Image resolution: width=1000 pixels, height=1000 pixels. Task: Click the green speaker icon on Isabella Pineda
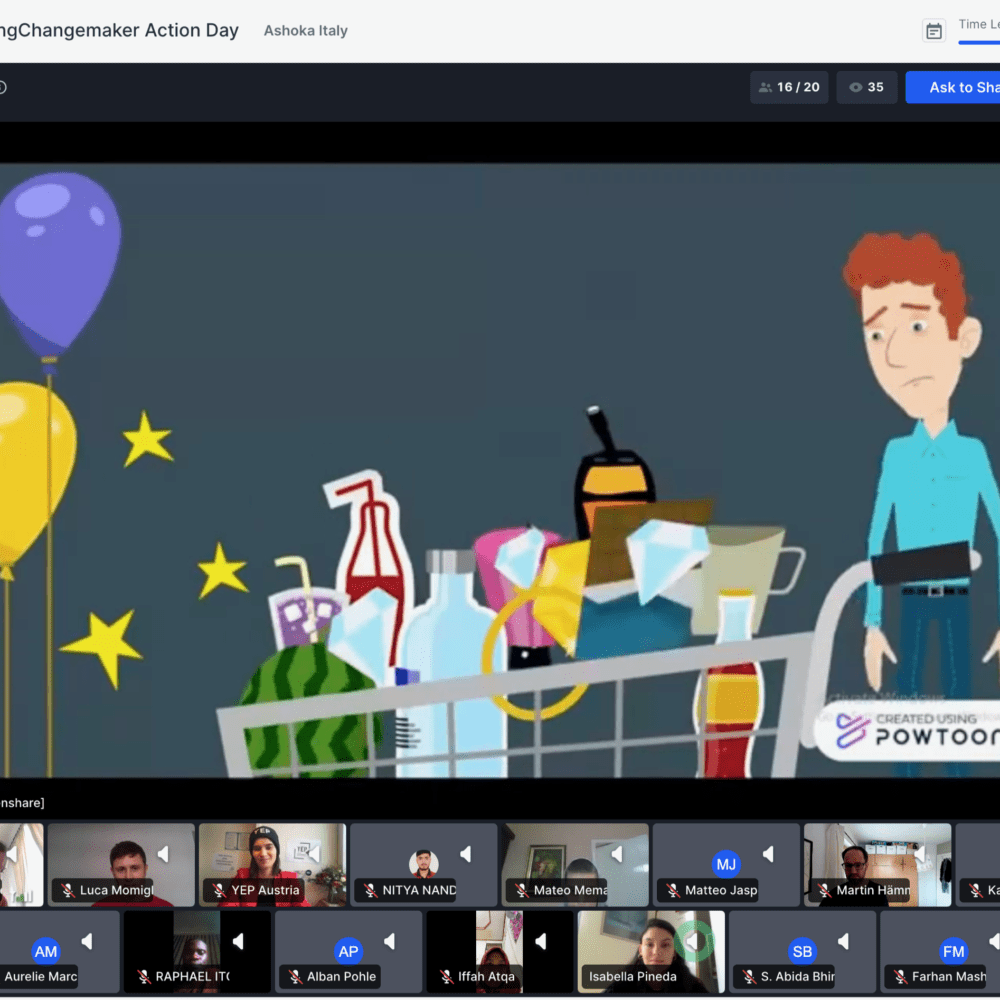click(x=693, y=941)
